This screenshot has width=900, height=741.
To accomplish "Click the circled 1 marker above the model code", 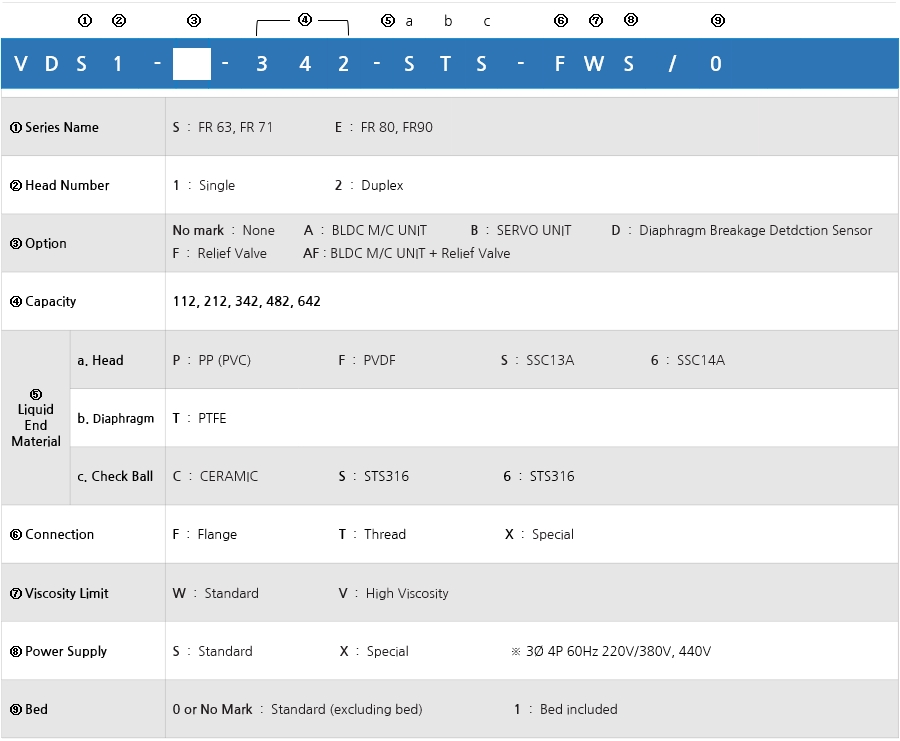I will tap(85, 20).
